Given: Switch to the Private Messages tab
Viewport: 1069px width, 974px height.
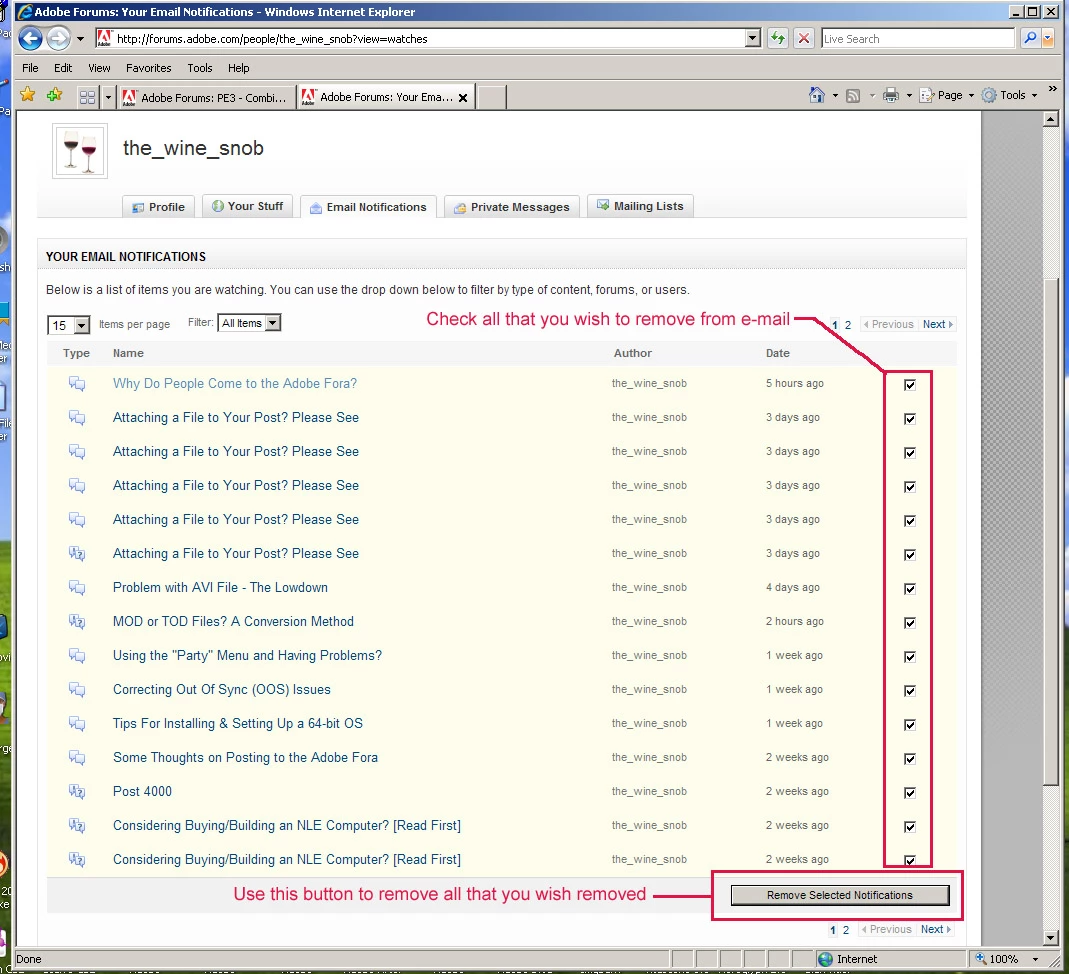Looking at the screenshot, I should coord(512,207).
